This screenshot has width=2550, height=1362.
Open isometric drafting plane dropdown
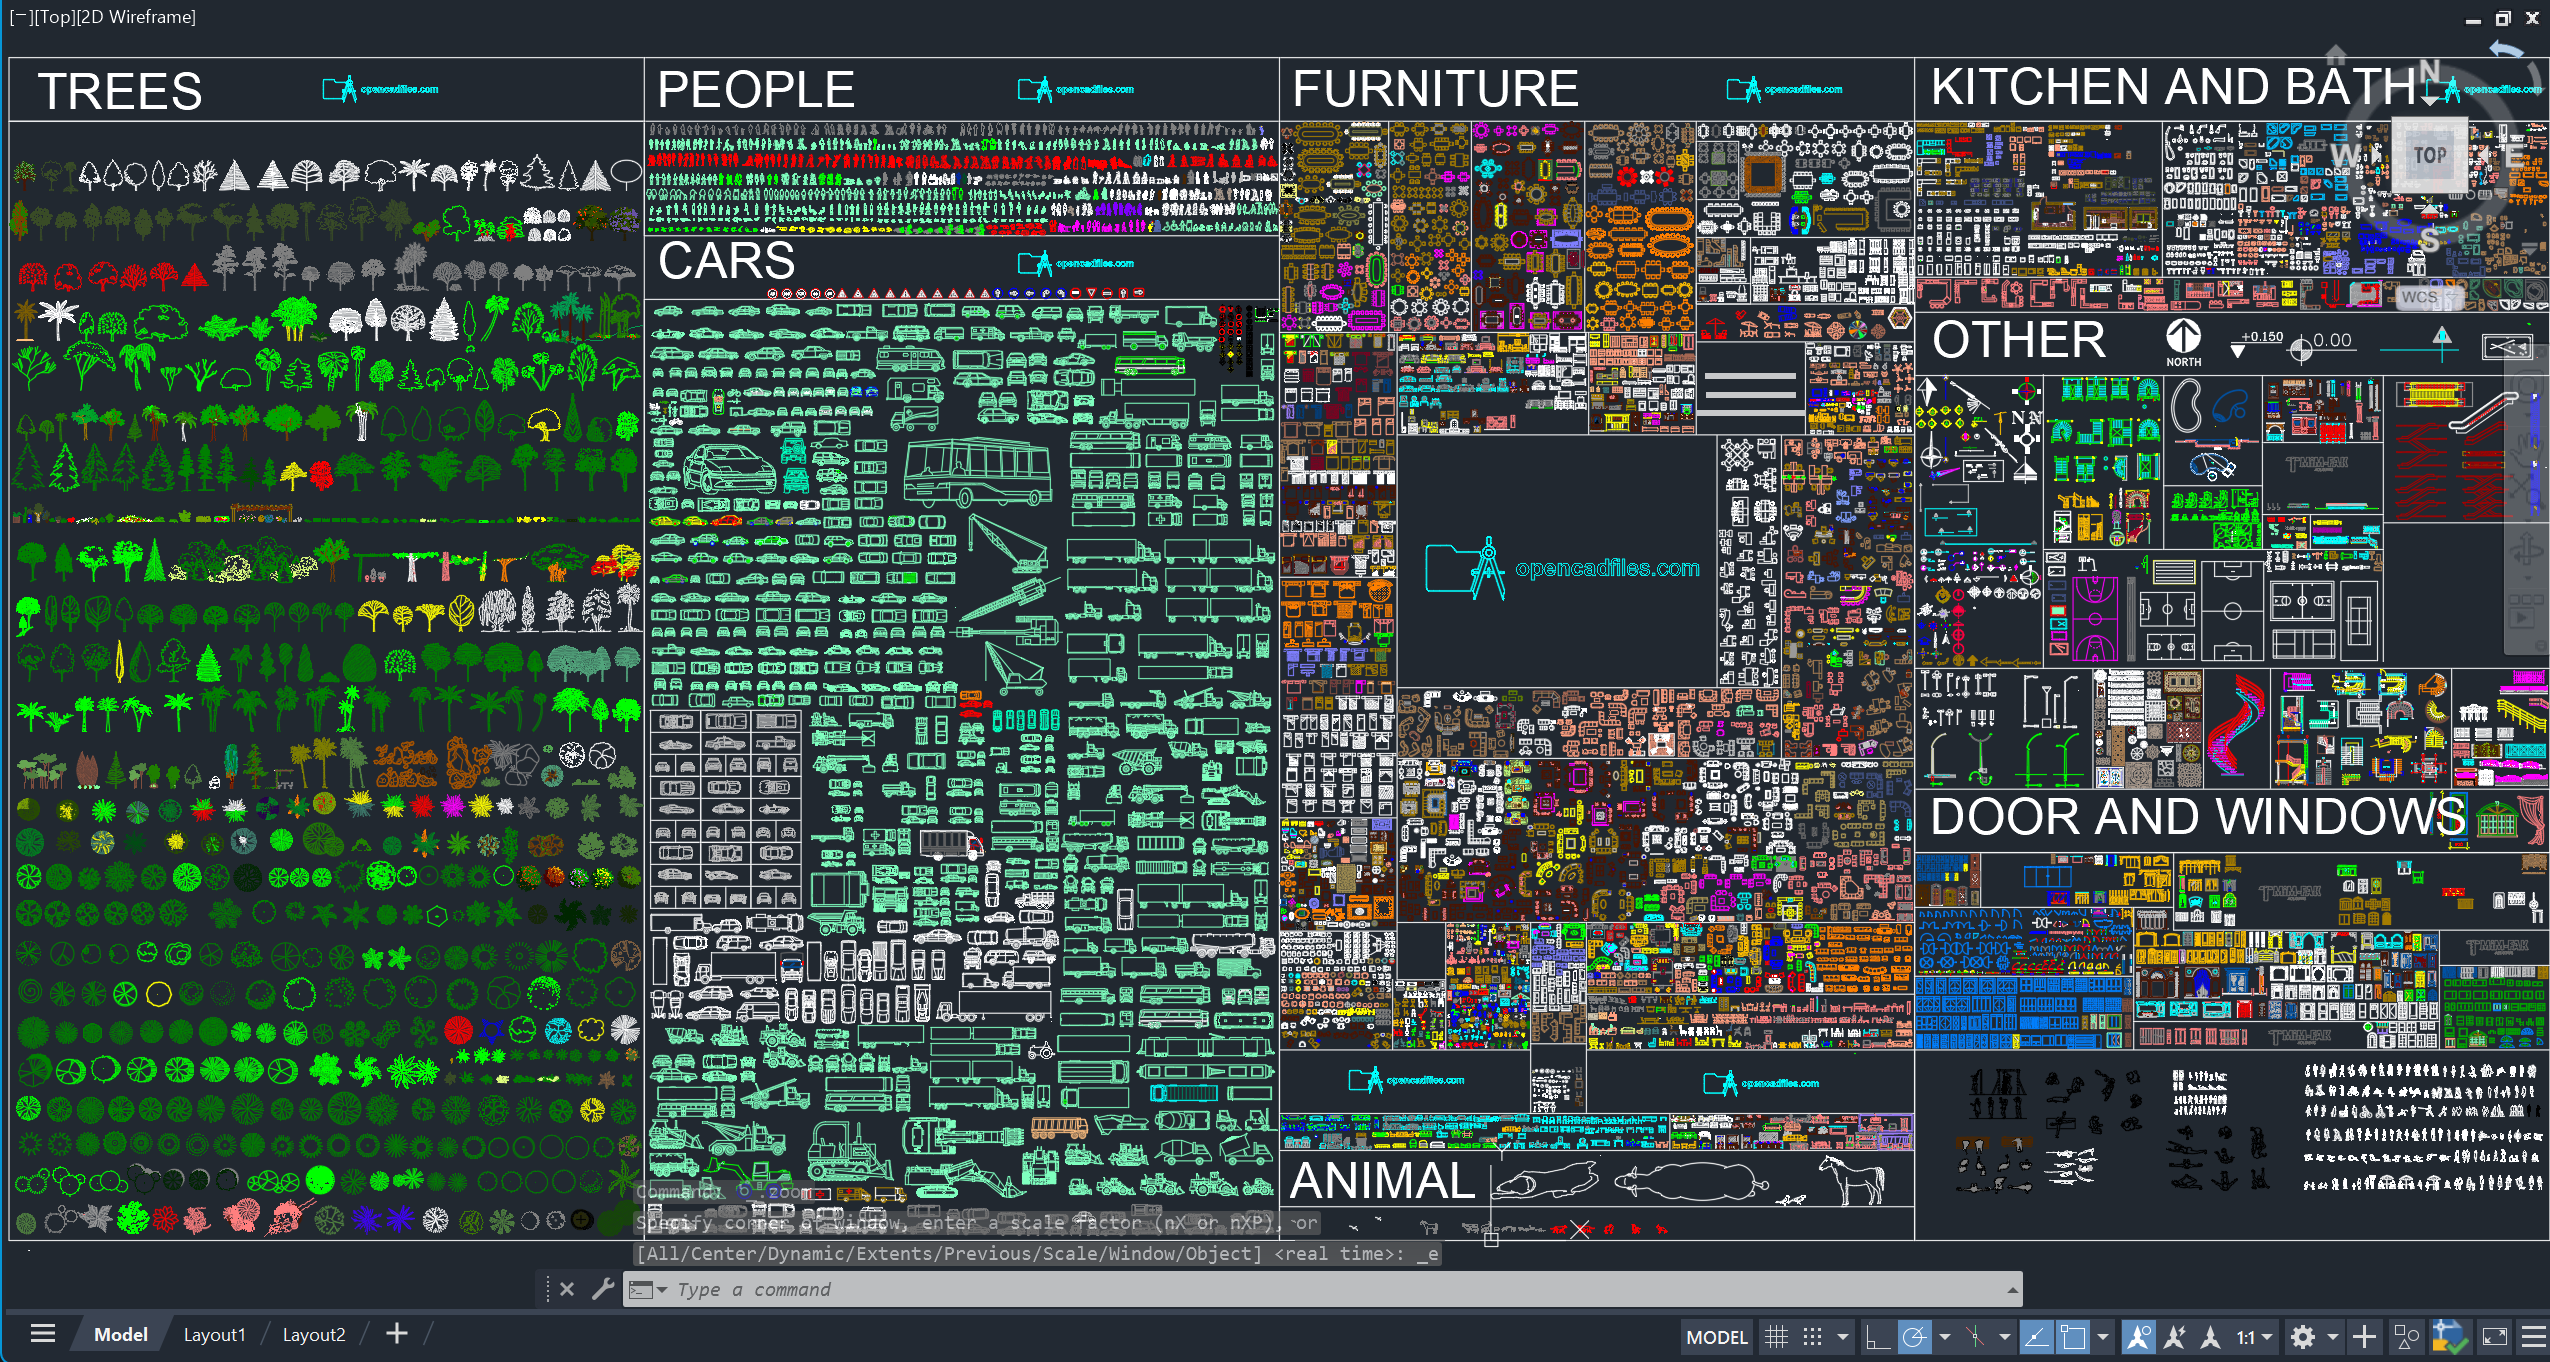tap(2005, 1336)
